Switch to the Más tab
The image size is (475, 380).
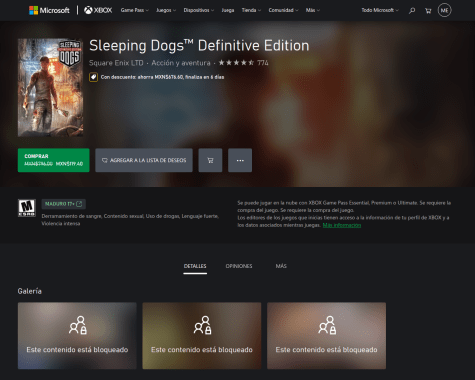[x=281, y=266]
